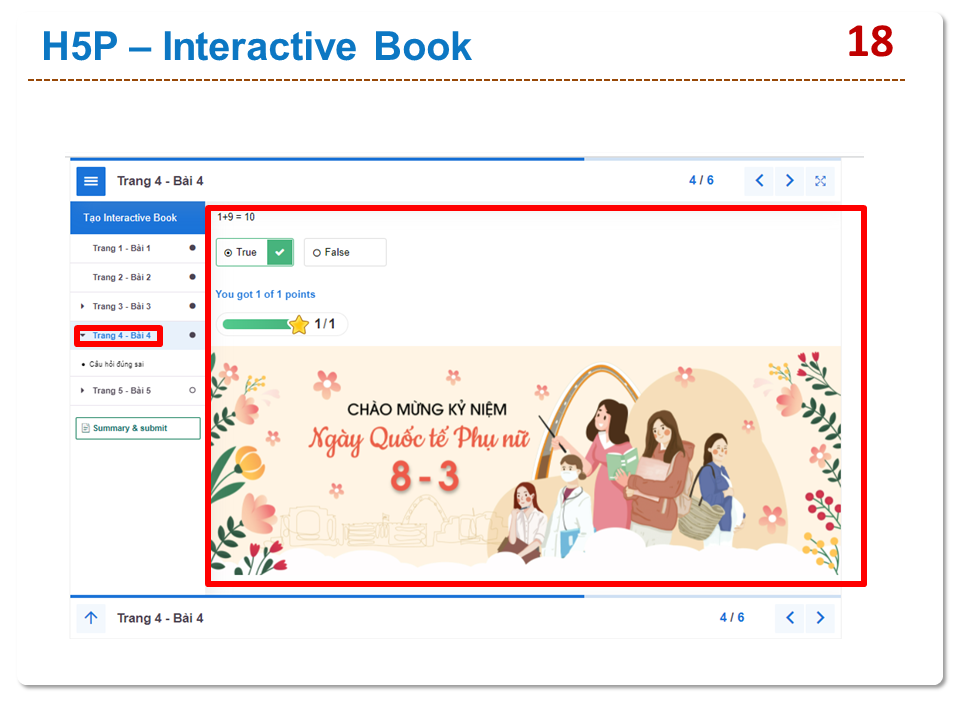Click the yellow star on the score bar
Image resolution: width=960 pixels, height=720 pixels.
click(x=299, y=324)
